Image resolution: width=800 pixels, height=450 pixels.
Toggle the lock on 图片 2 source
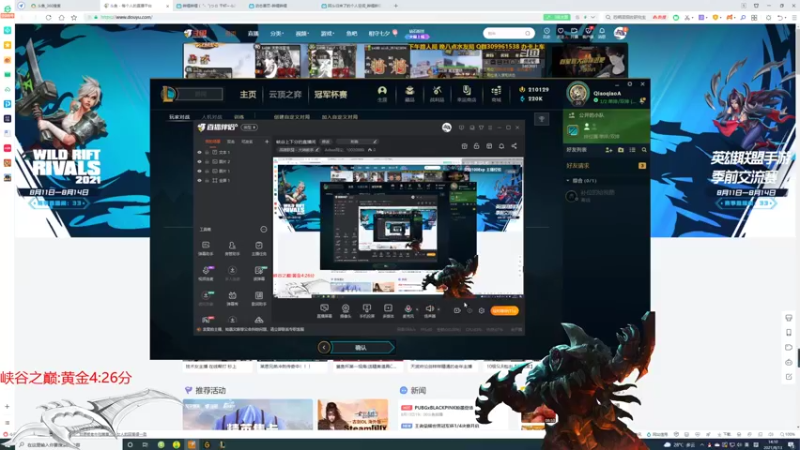pyautogui.click(x=207, y=161)
